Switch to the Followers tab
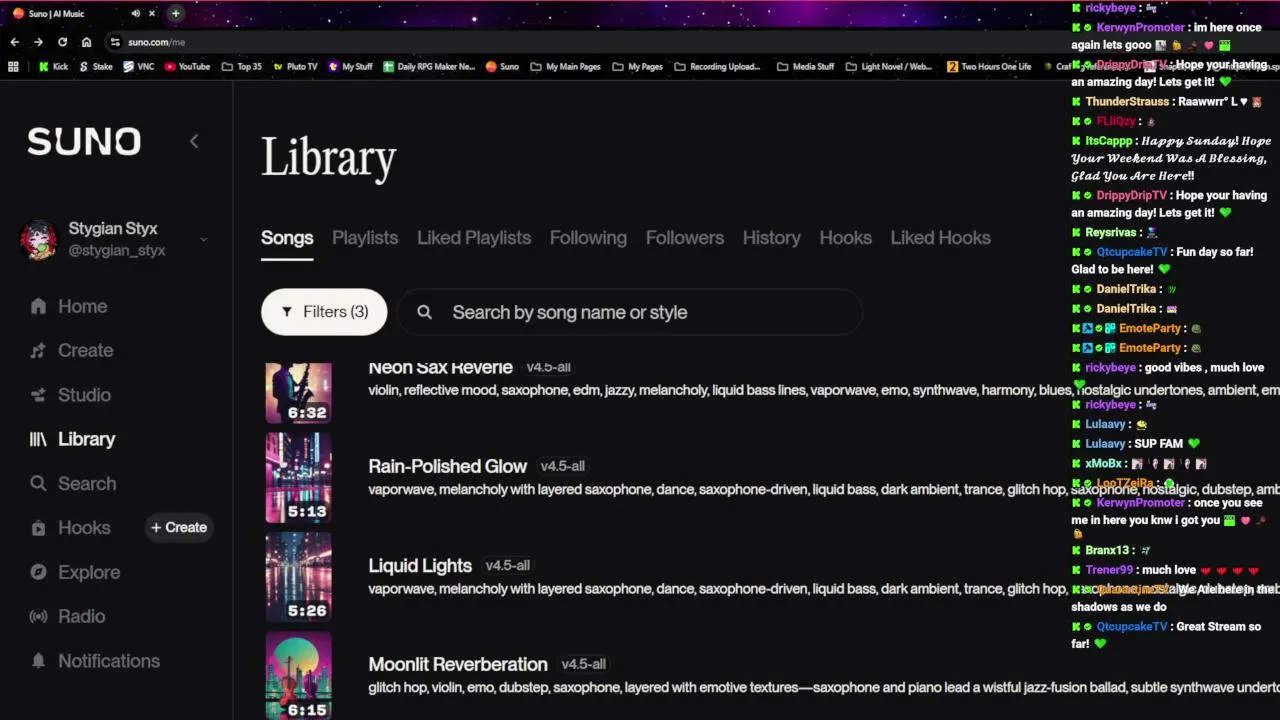1280x720 pixels. pos(685,238)
